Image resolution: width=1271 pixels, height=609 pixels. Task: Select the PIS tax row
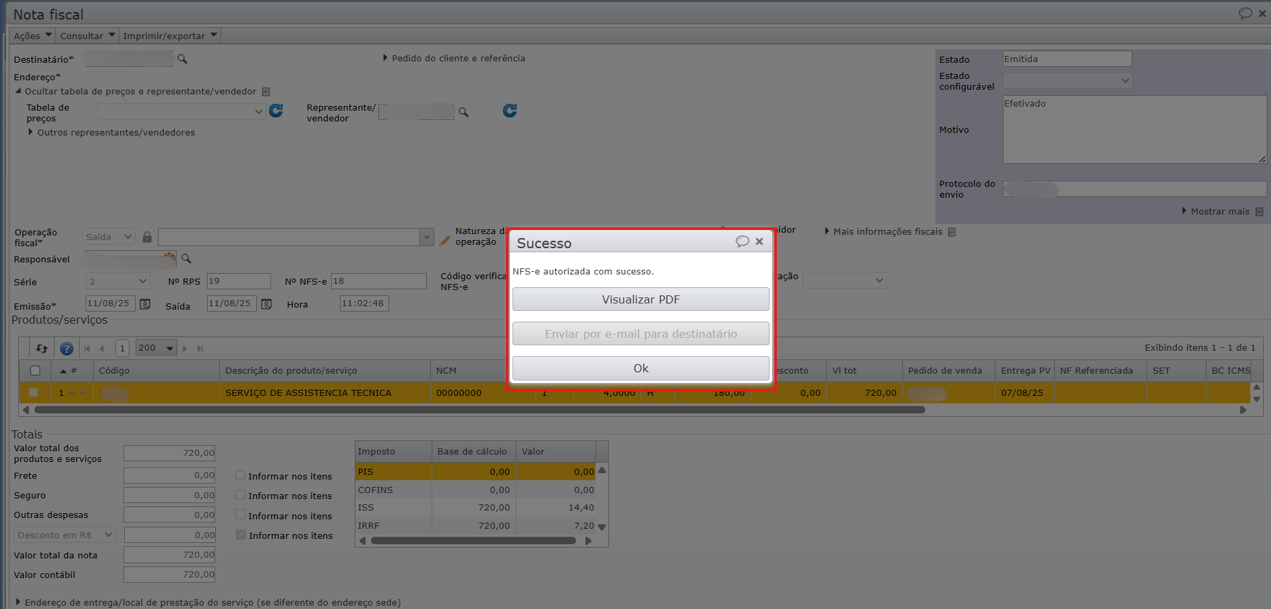pos(475,471)
